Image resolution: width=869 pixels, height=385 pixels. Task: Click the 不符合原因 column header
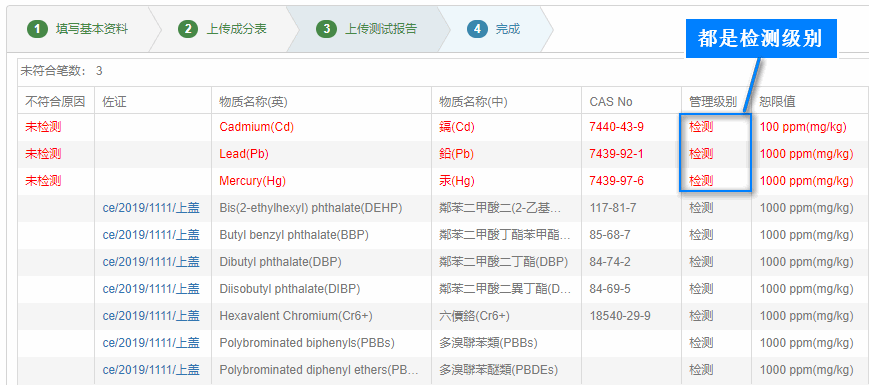55,101
